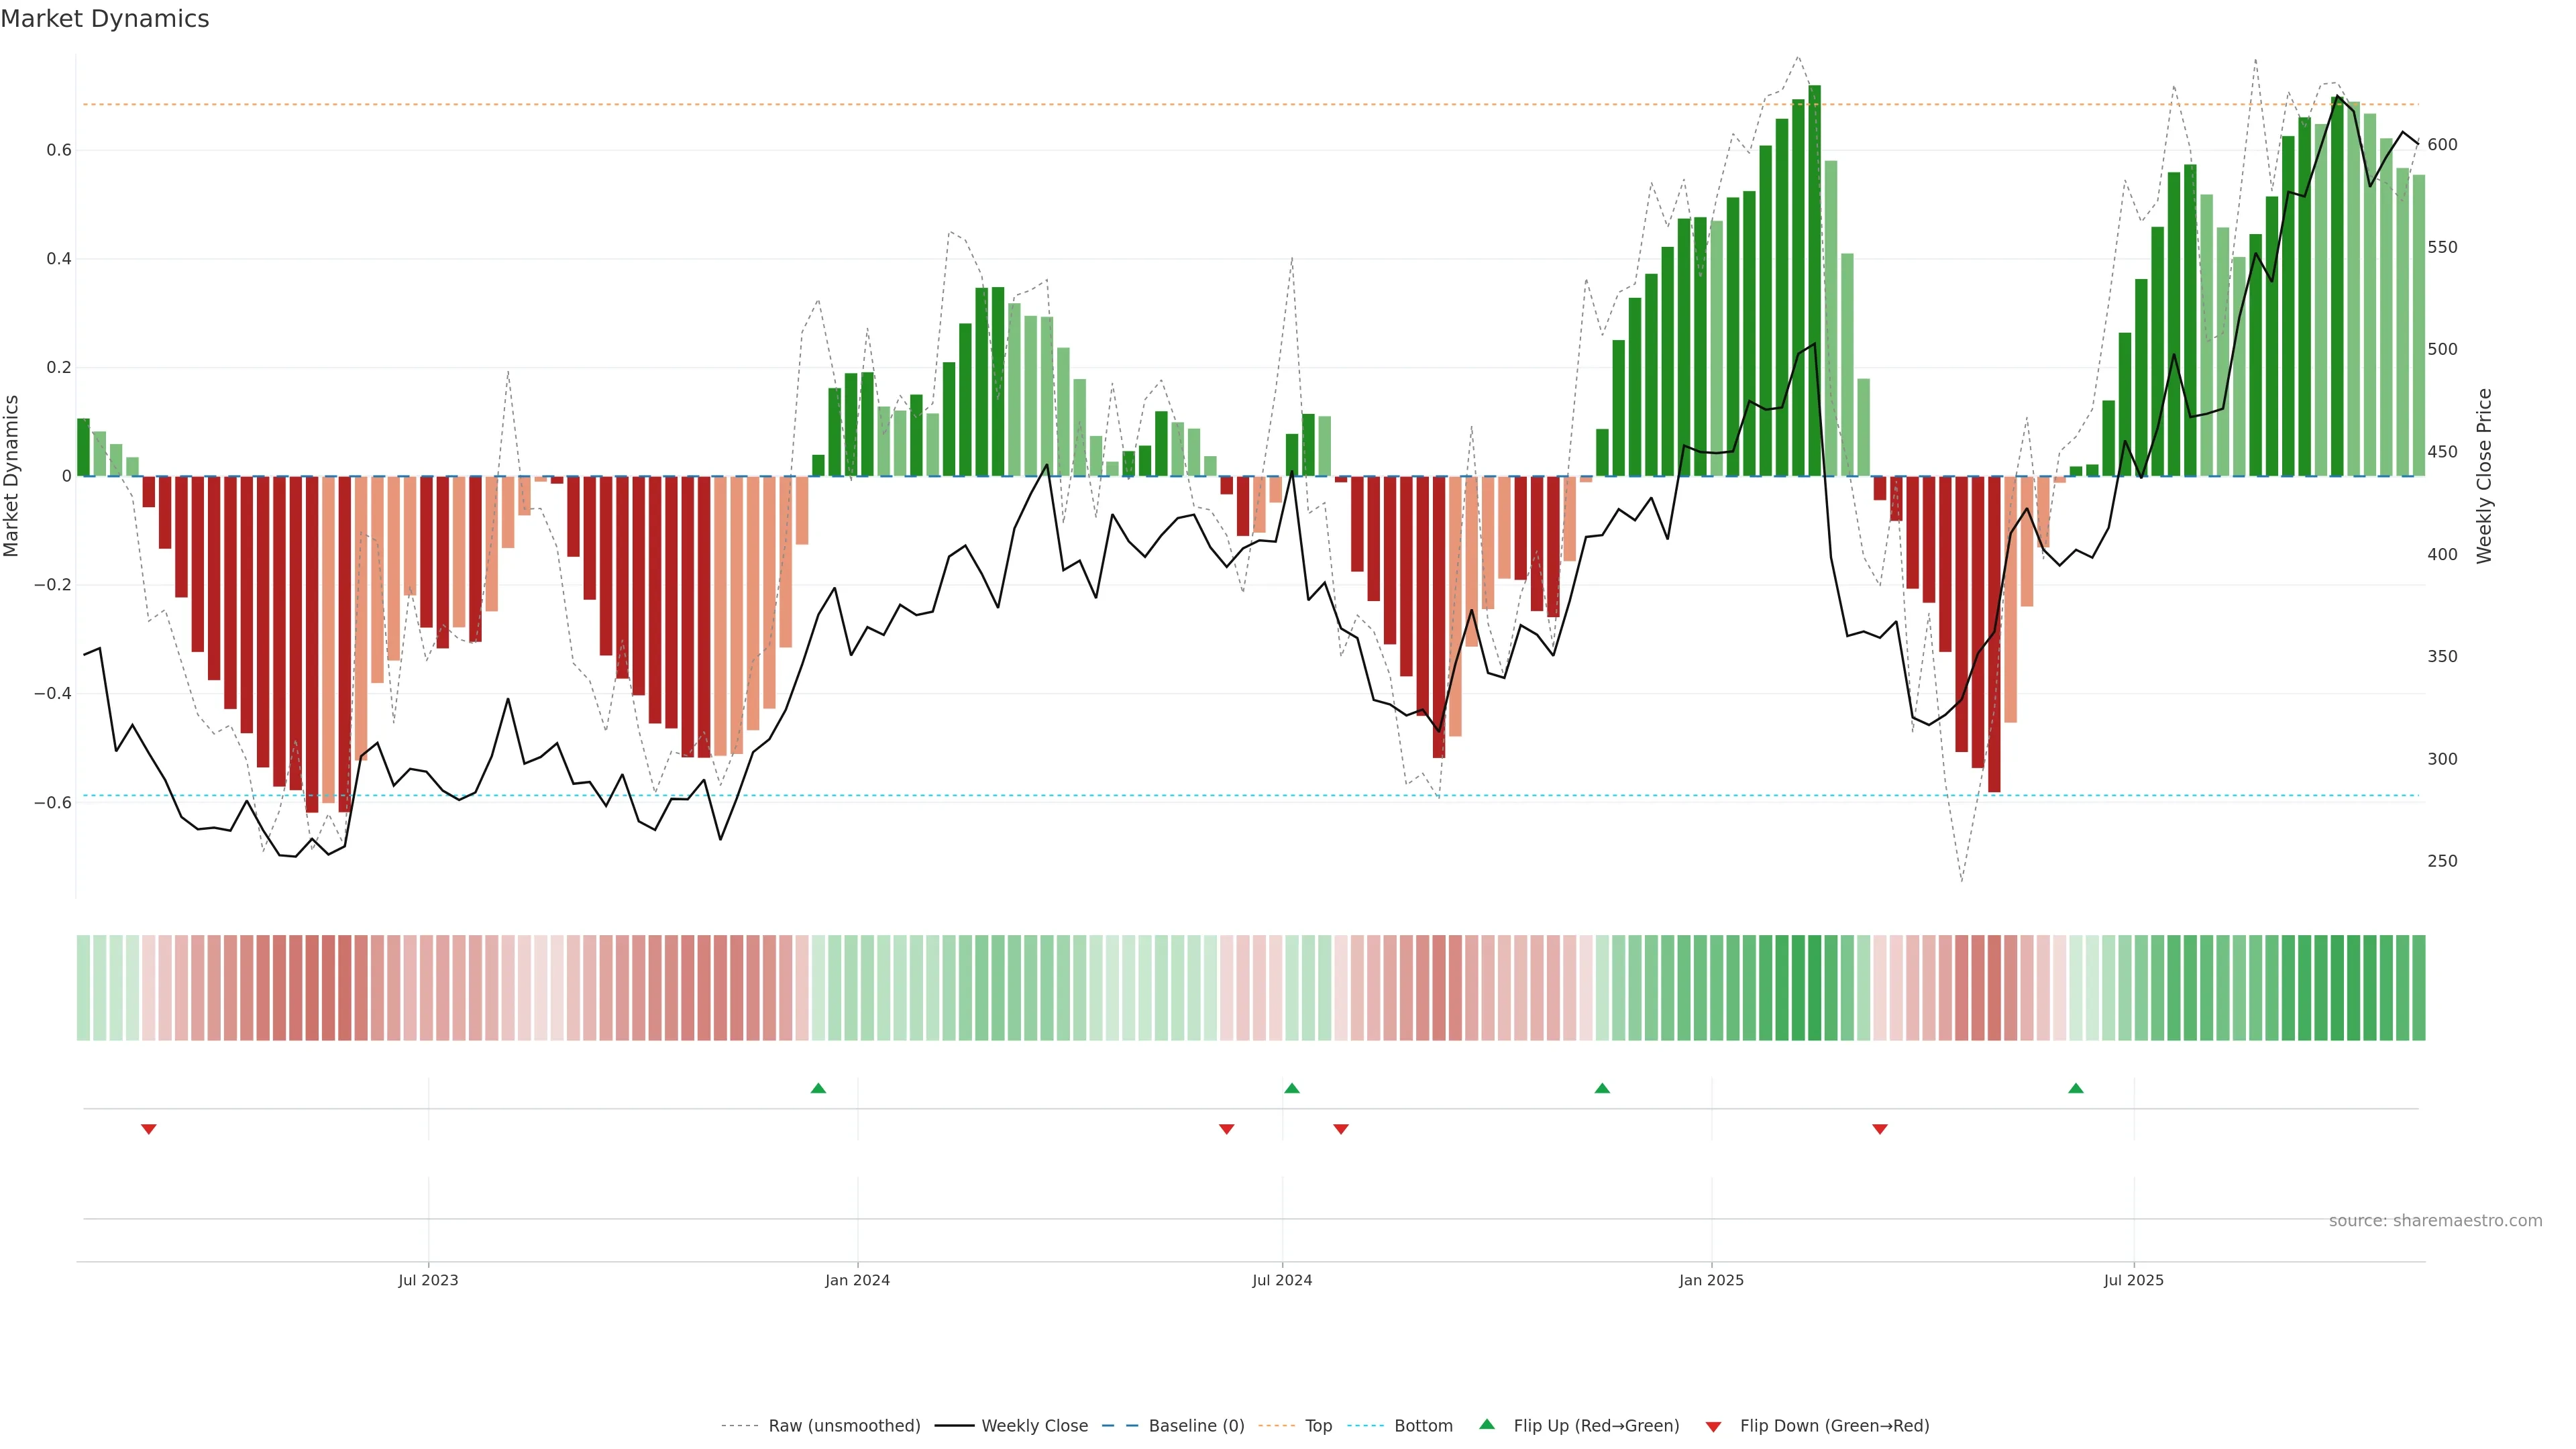
Task: Click the source: sharemaestro.com text
Action: [x=2435, y=1221]
